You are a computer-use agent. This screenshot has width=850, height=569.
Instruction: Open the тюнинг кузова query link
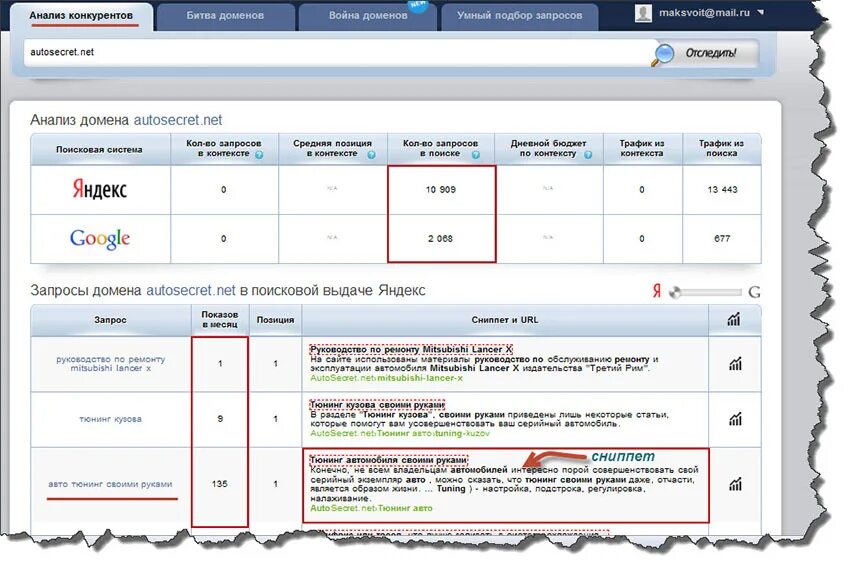coord(111,419)
